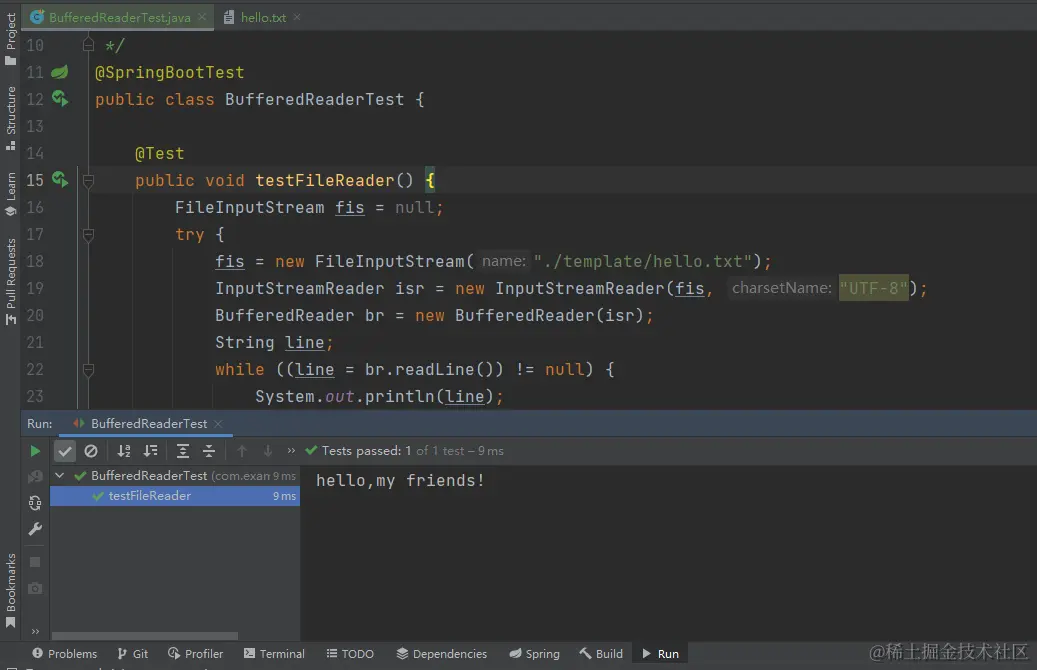Click Spring leaf gutter icon on line 11

coord(60,71)
